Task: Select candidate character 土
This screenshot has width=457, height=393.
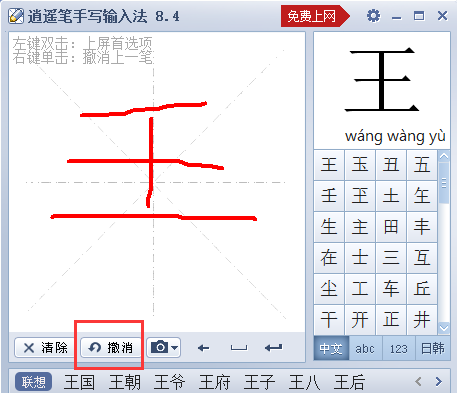Action: click(391, 196)
